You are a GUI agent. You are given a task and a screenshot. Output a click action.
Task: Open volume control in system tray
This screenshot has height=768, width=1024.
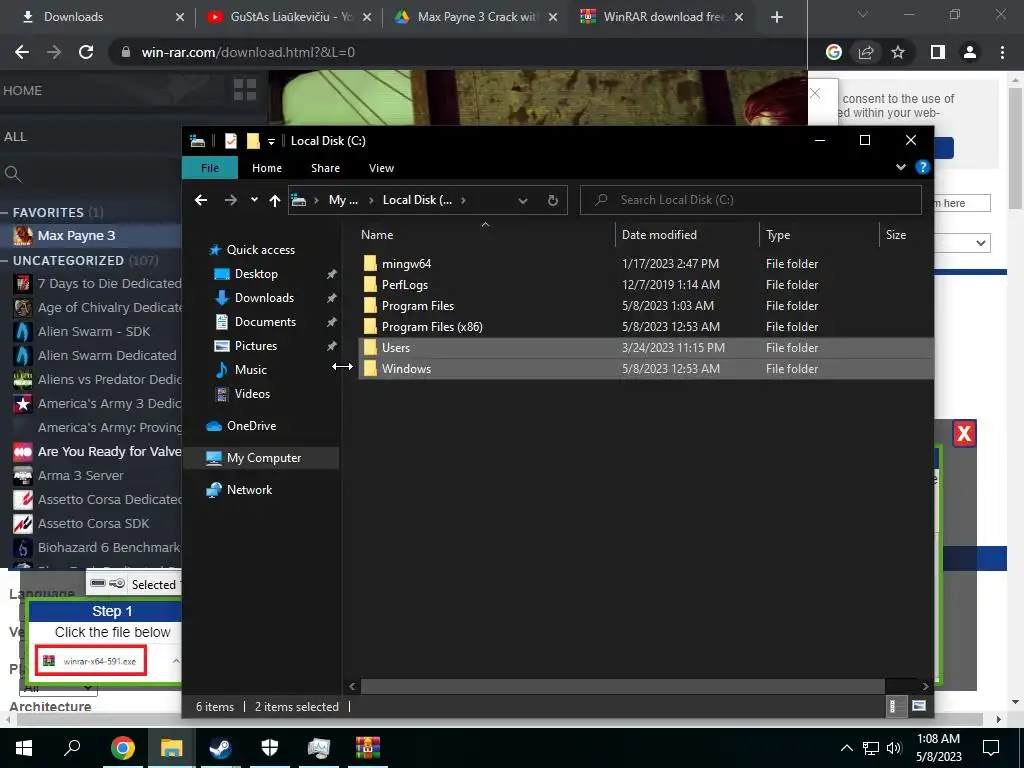pyautogui.click(x=893, y=748)
